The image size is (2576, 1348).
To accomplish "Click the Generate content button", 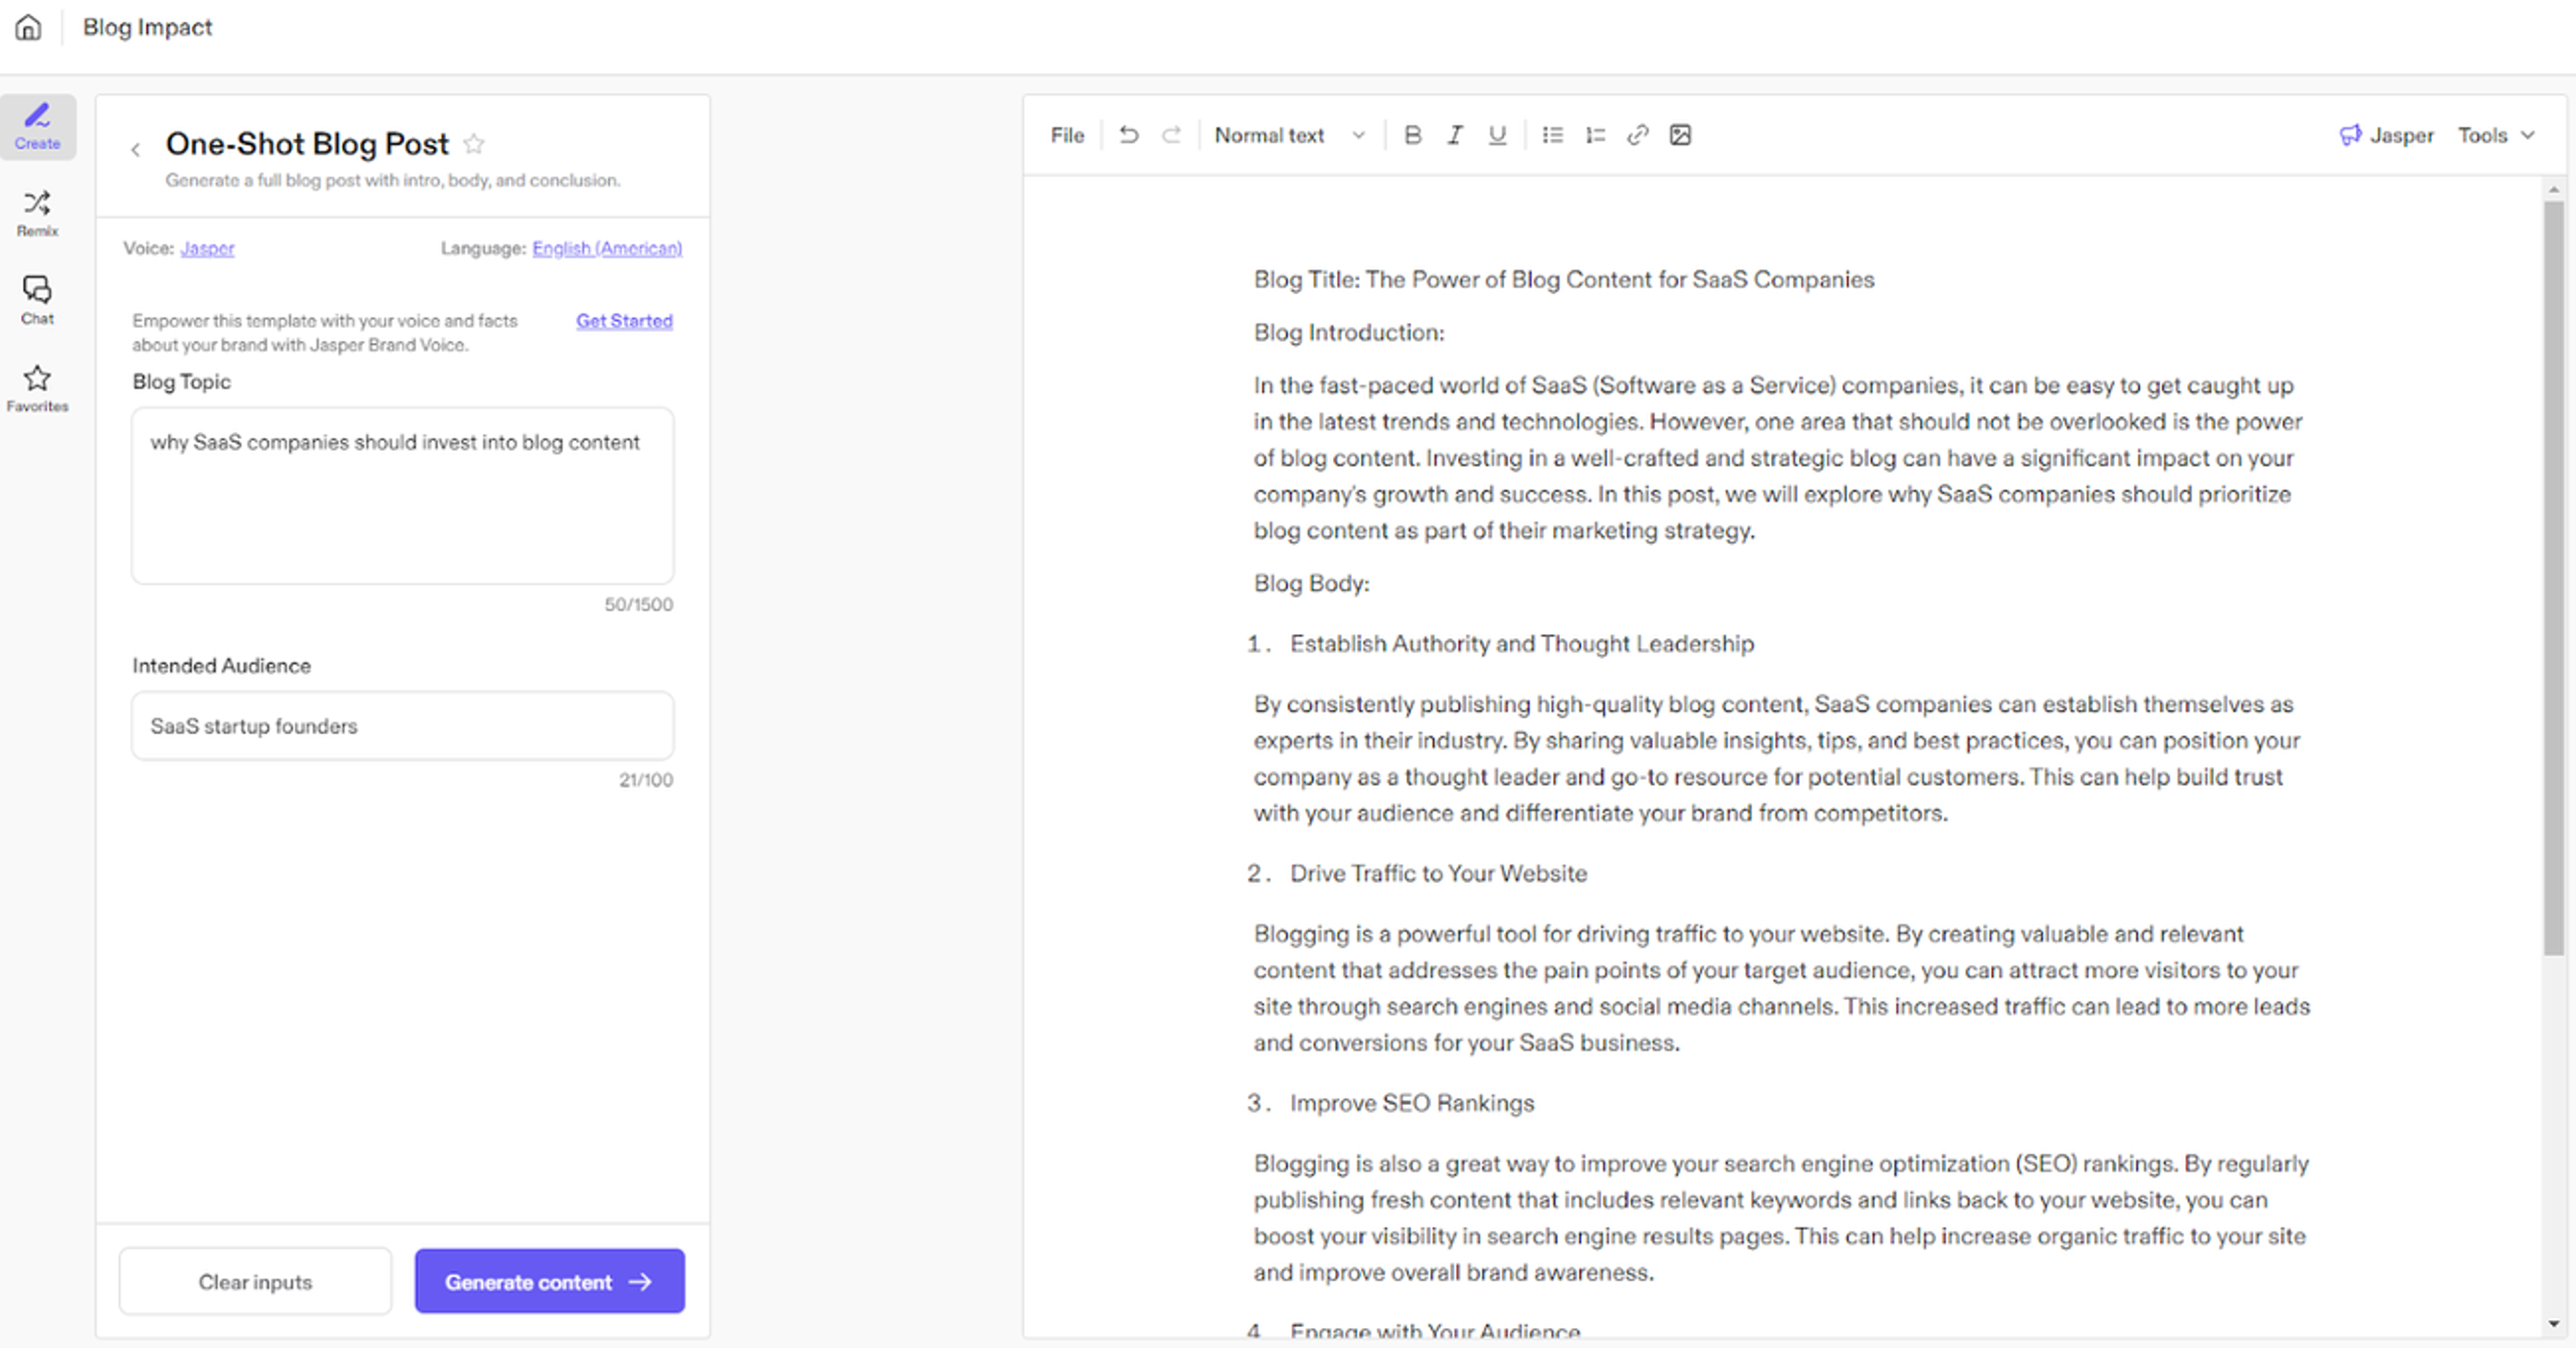I will pyautogui.click(x=549, y=1281).
